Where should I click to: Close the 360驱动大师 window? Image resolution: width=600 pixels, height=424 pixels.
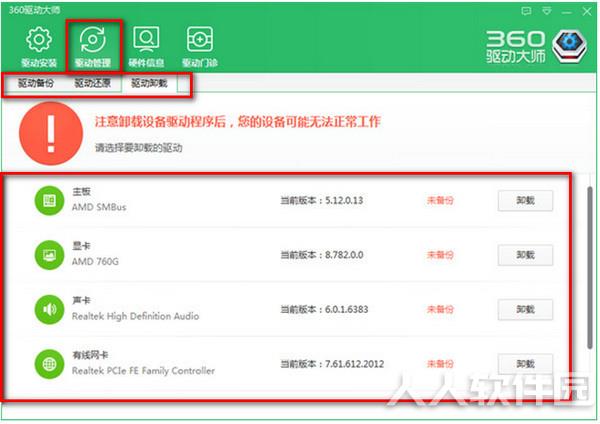587,11
